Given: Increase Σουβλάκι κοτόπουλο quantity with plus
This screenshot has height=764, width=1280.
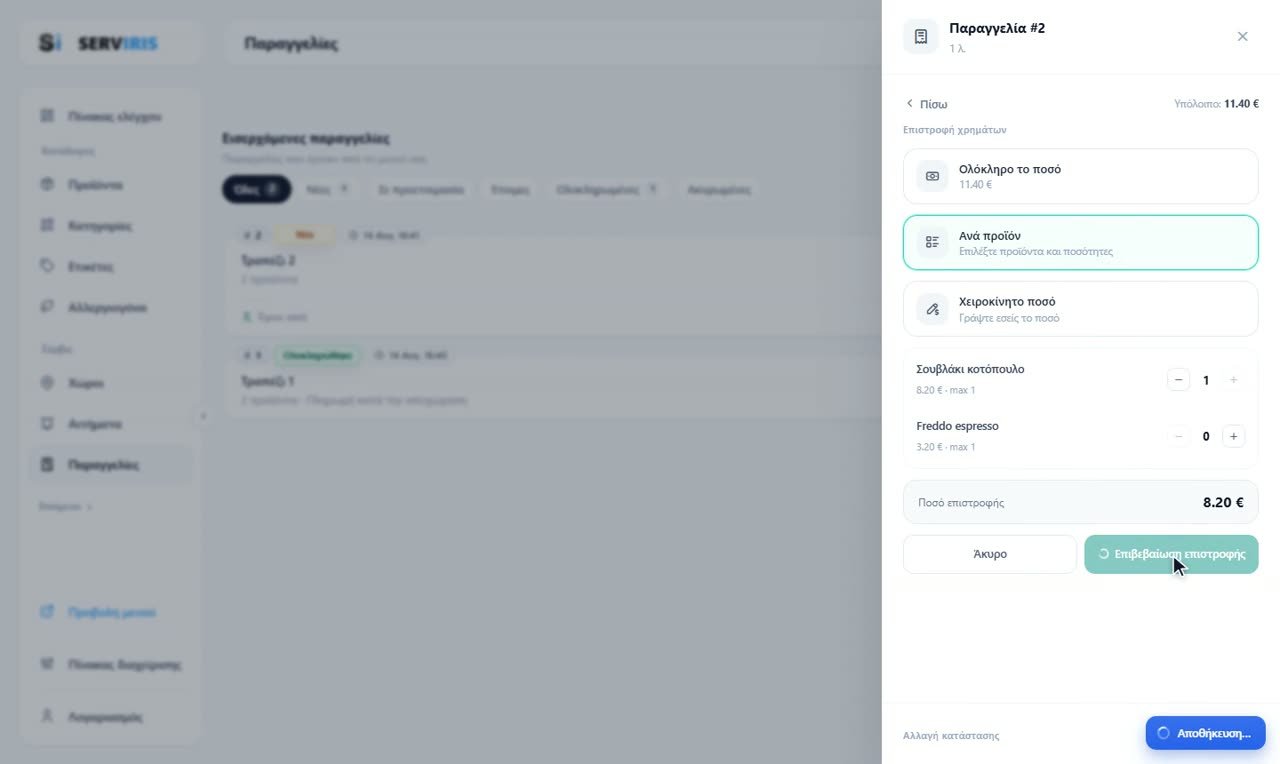Looking at the screenshot, I should coord(1233,380).
